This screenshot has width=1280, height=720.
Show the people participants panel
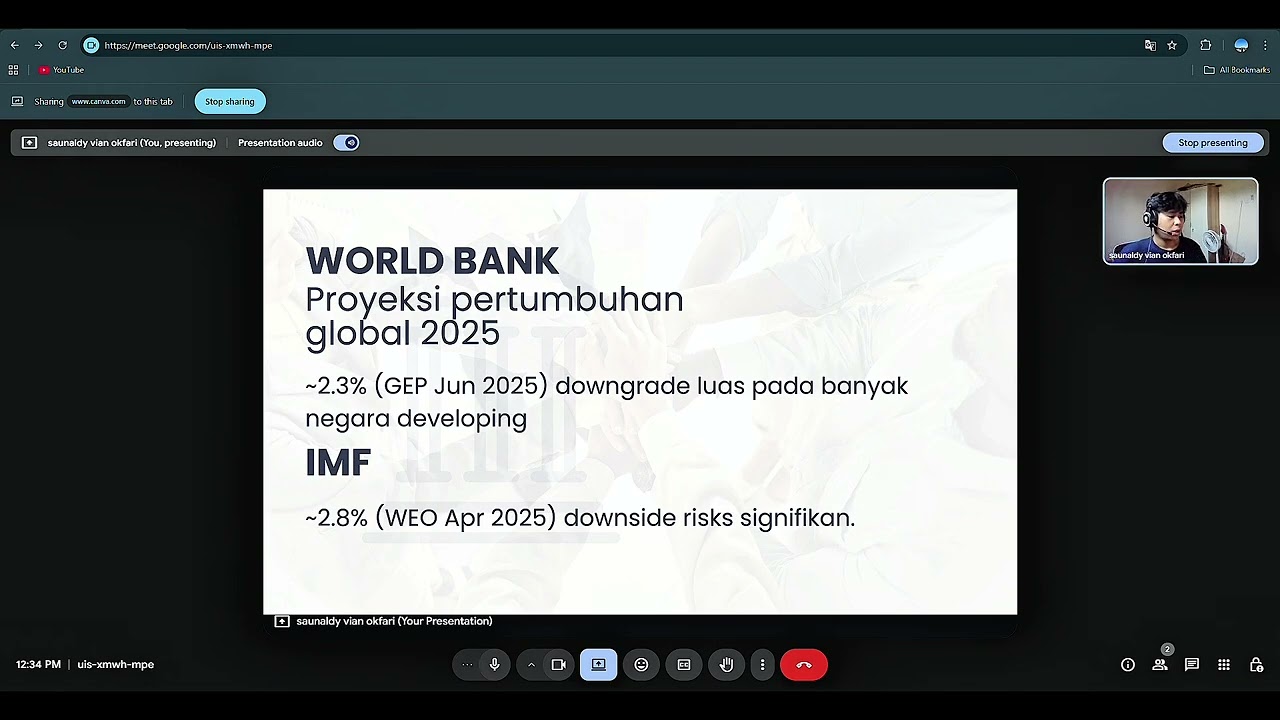(1160, 665)
